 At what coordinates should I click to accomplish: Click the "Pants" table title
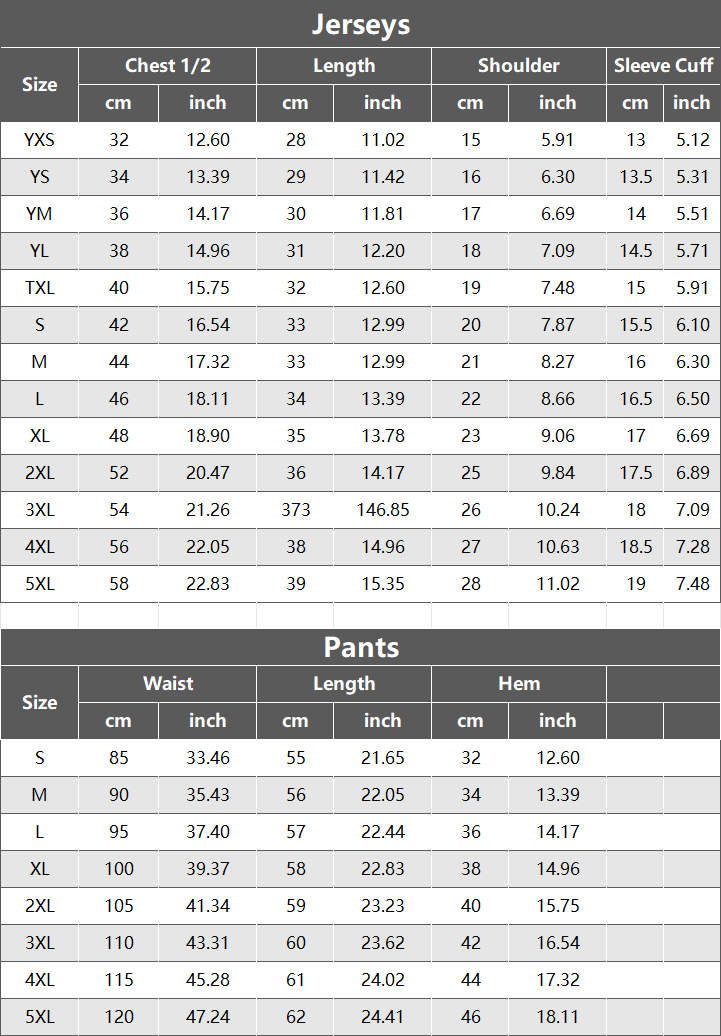360,647
